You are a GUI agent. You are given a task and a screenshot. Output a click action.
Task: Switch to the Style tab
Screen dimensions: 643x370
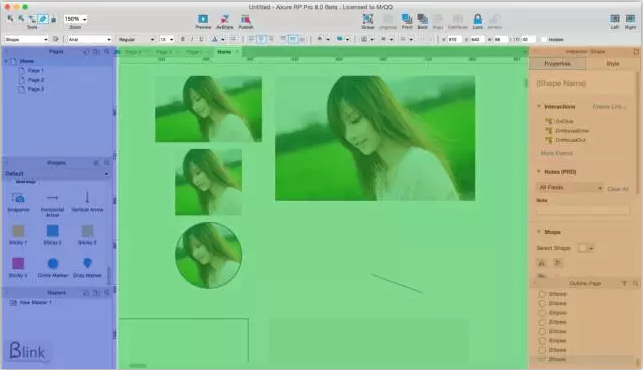click(x=612, y=64)
